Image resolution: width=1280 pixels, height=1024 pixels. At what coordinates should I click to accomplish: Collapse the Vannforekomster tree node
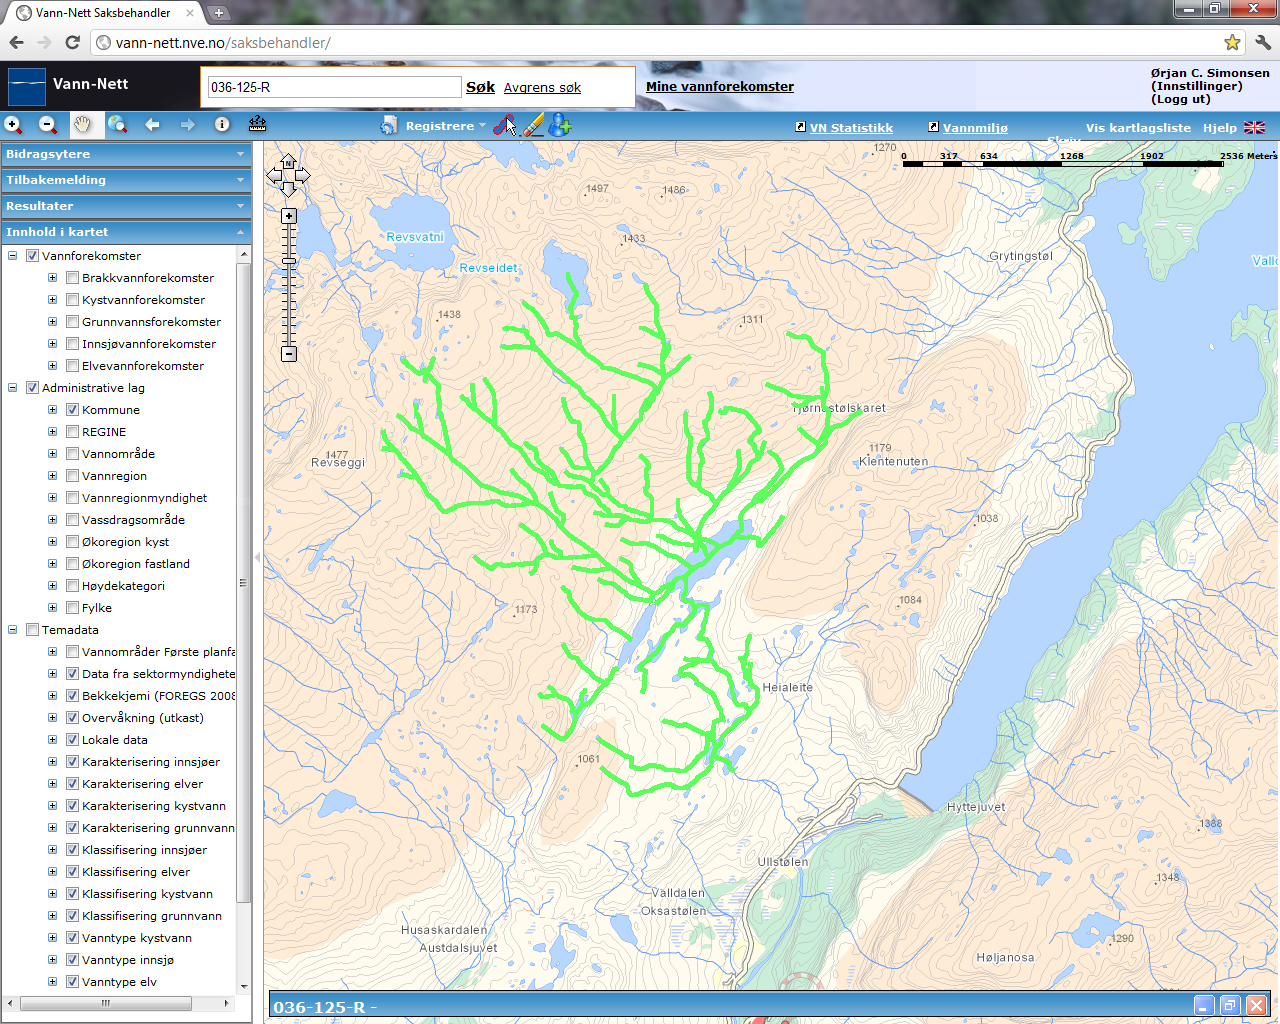pyautogui.click(x=13, y=256)
